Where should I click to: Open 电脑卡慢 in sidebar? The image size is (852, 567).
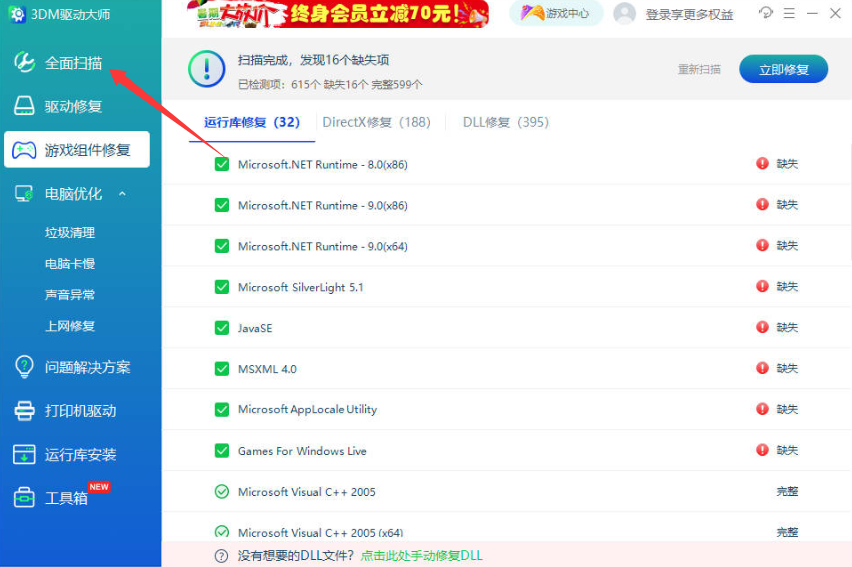pyautogui.click(x=70, y=264)
